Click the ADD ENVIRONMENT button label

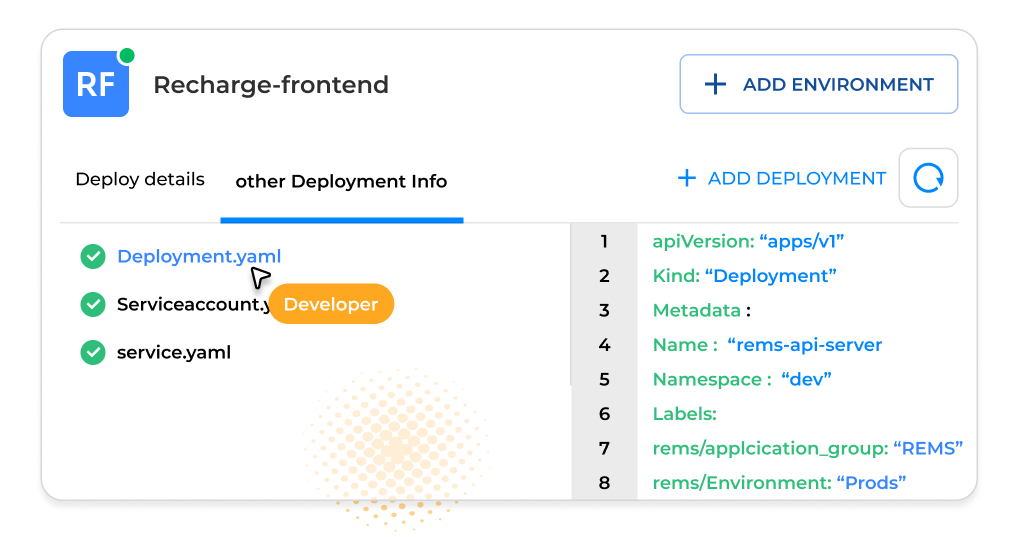(x=838, y=85)
